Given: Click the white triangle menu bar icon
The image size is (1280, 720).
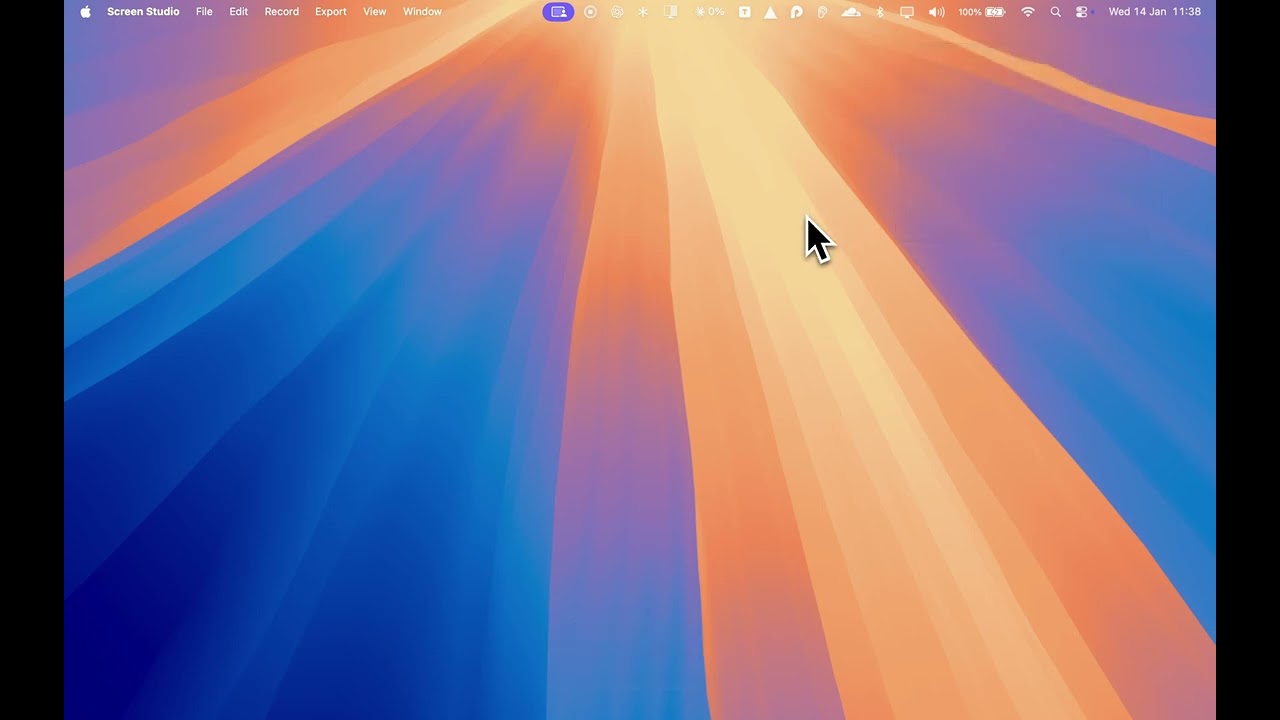Looking at the screenshot, I should (x=770, y=12).
